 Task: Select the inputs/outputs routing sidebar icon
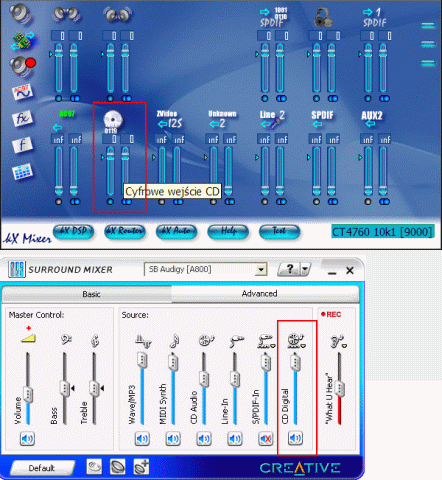23,40
